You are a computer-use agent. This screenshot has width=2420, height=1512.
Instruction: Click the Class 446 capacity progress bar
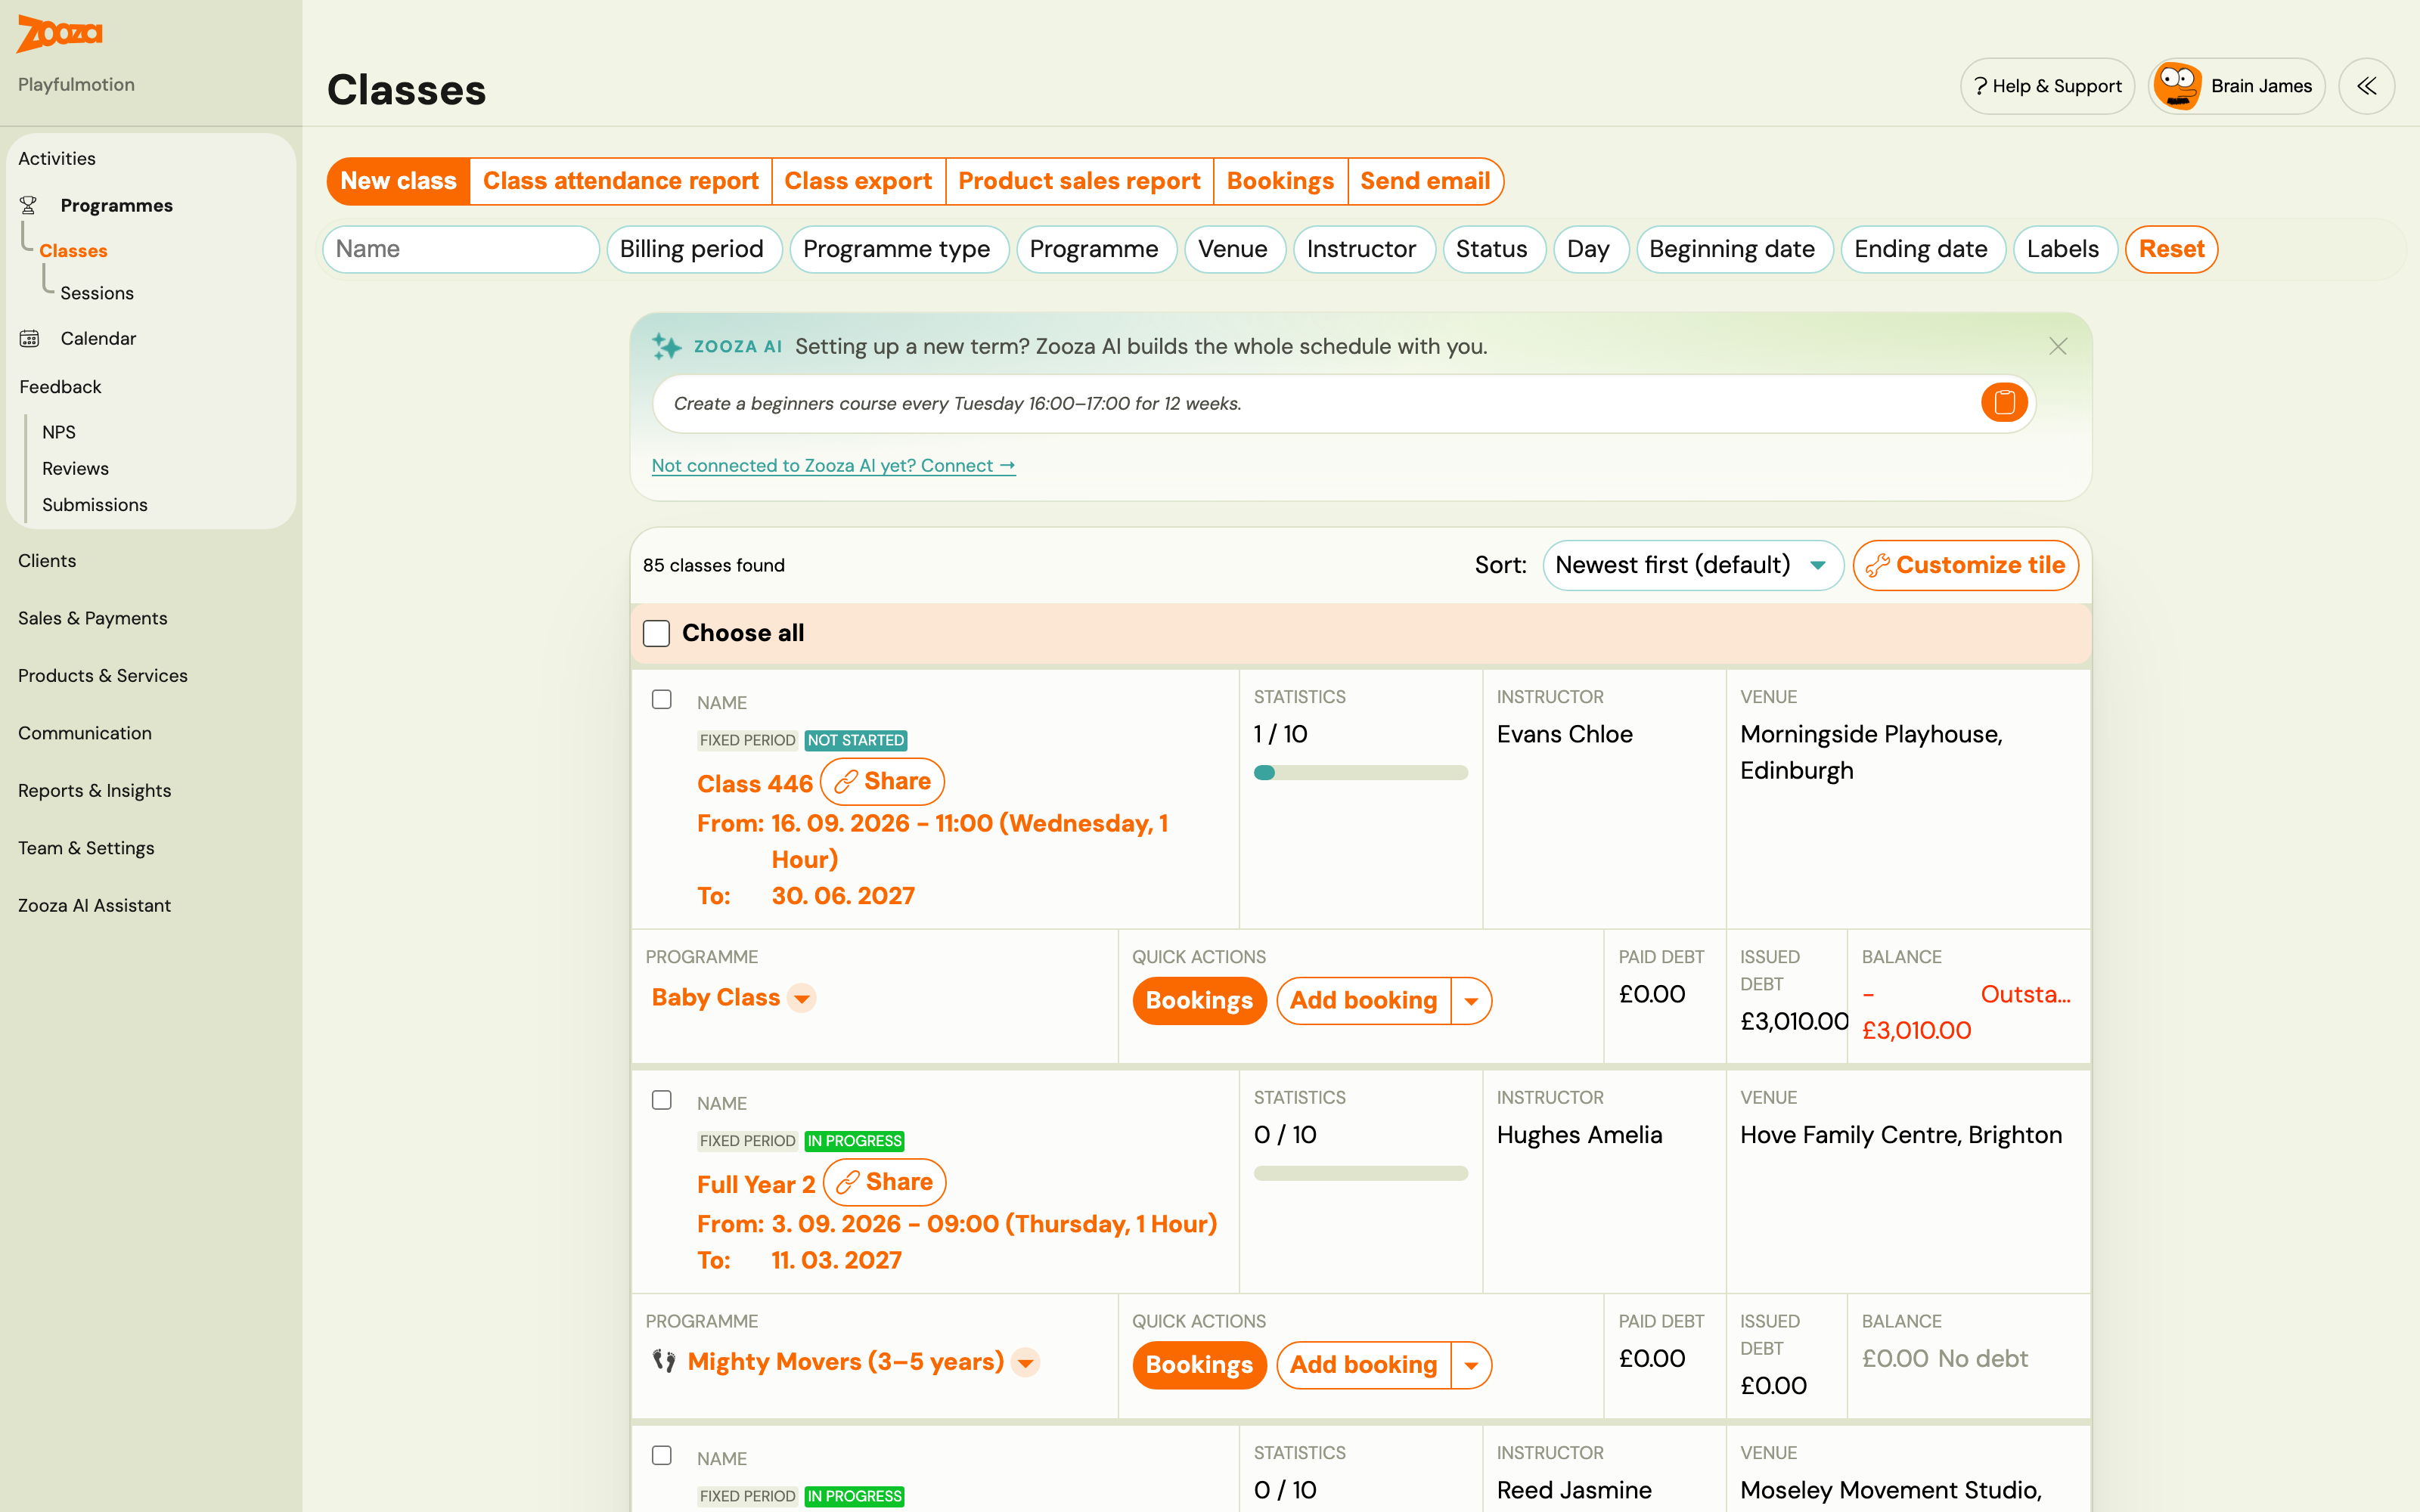pos(1361,772)
